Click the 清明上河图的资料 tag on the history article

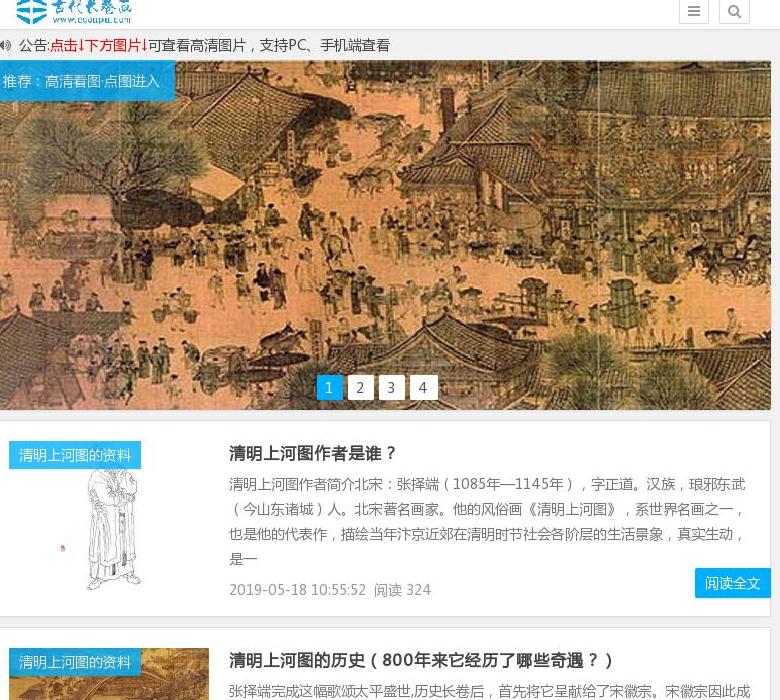(75, 662)
